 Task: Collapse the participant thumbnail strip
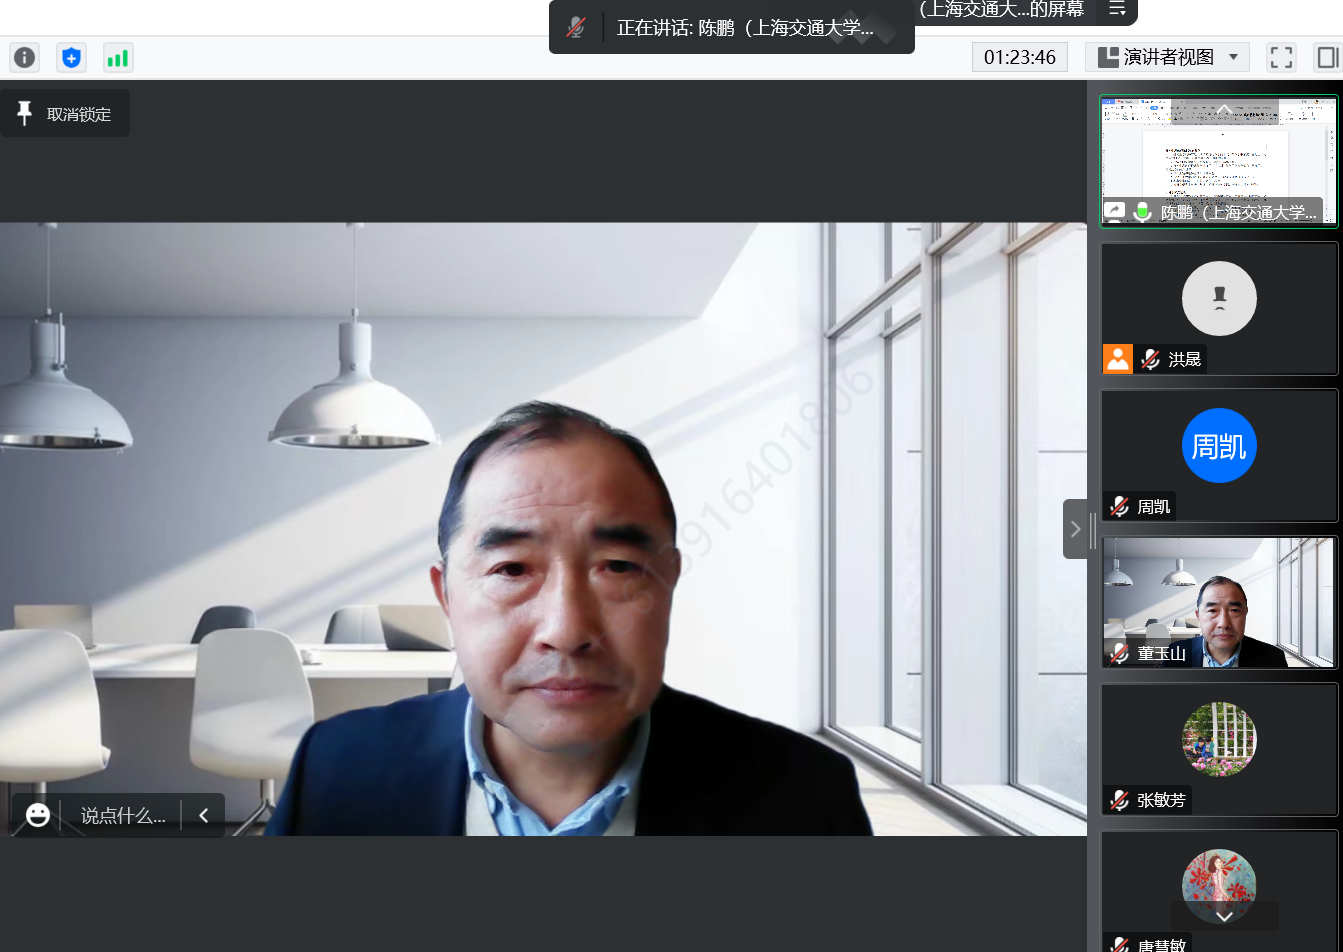click(1075, 529)
